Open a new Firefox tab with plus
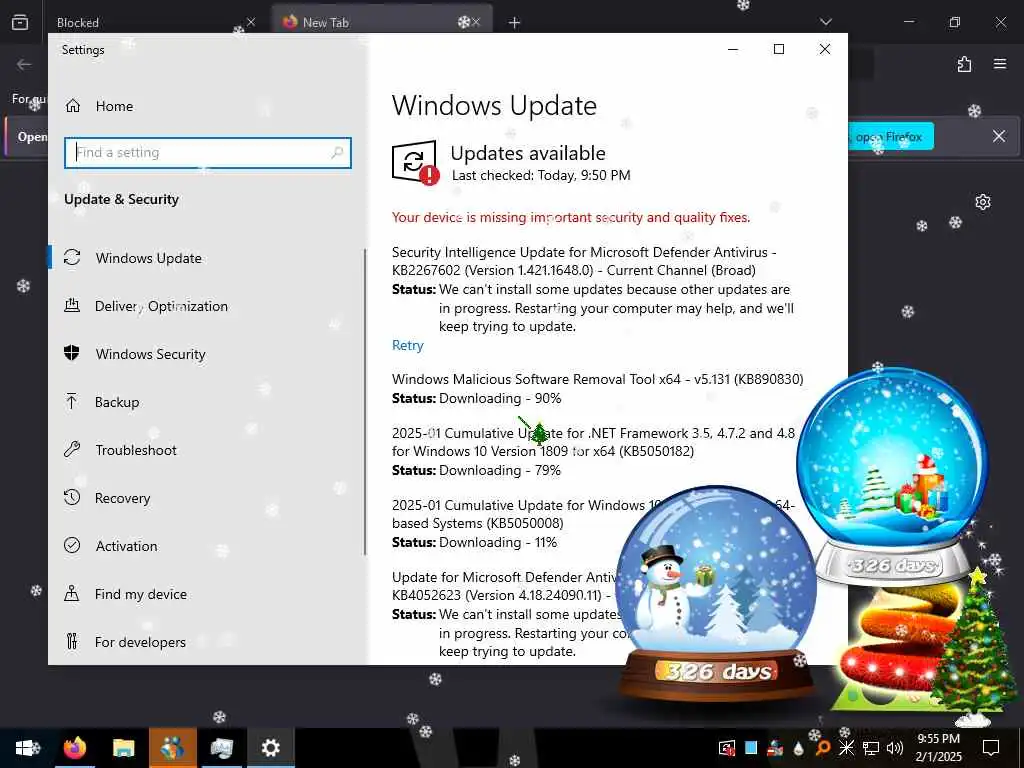 click(515, 23)
